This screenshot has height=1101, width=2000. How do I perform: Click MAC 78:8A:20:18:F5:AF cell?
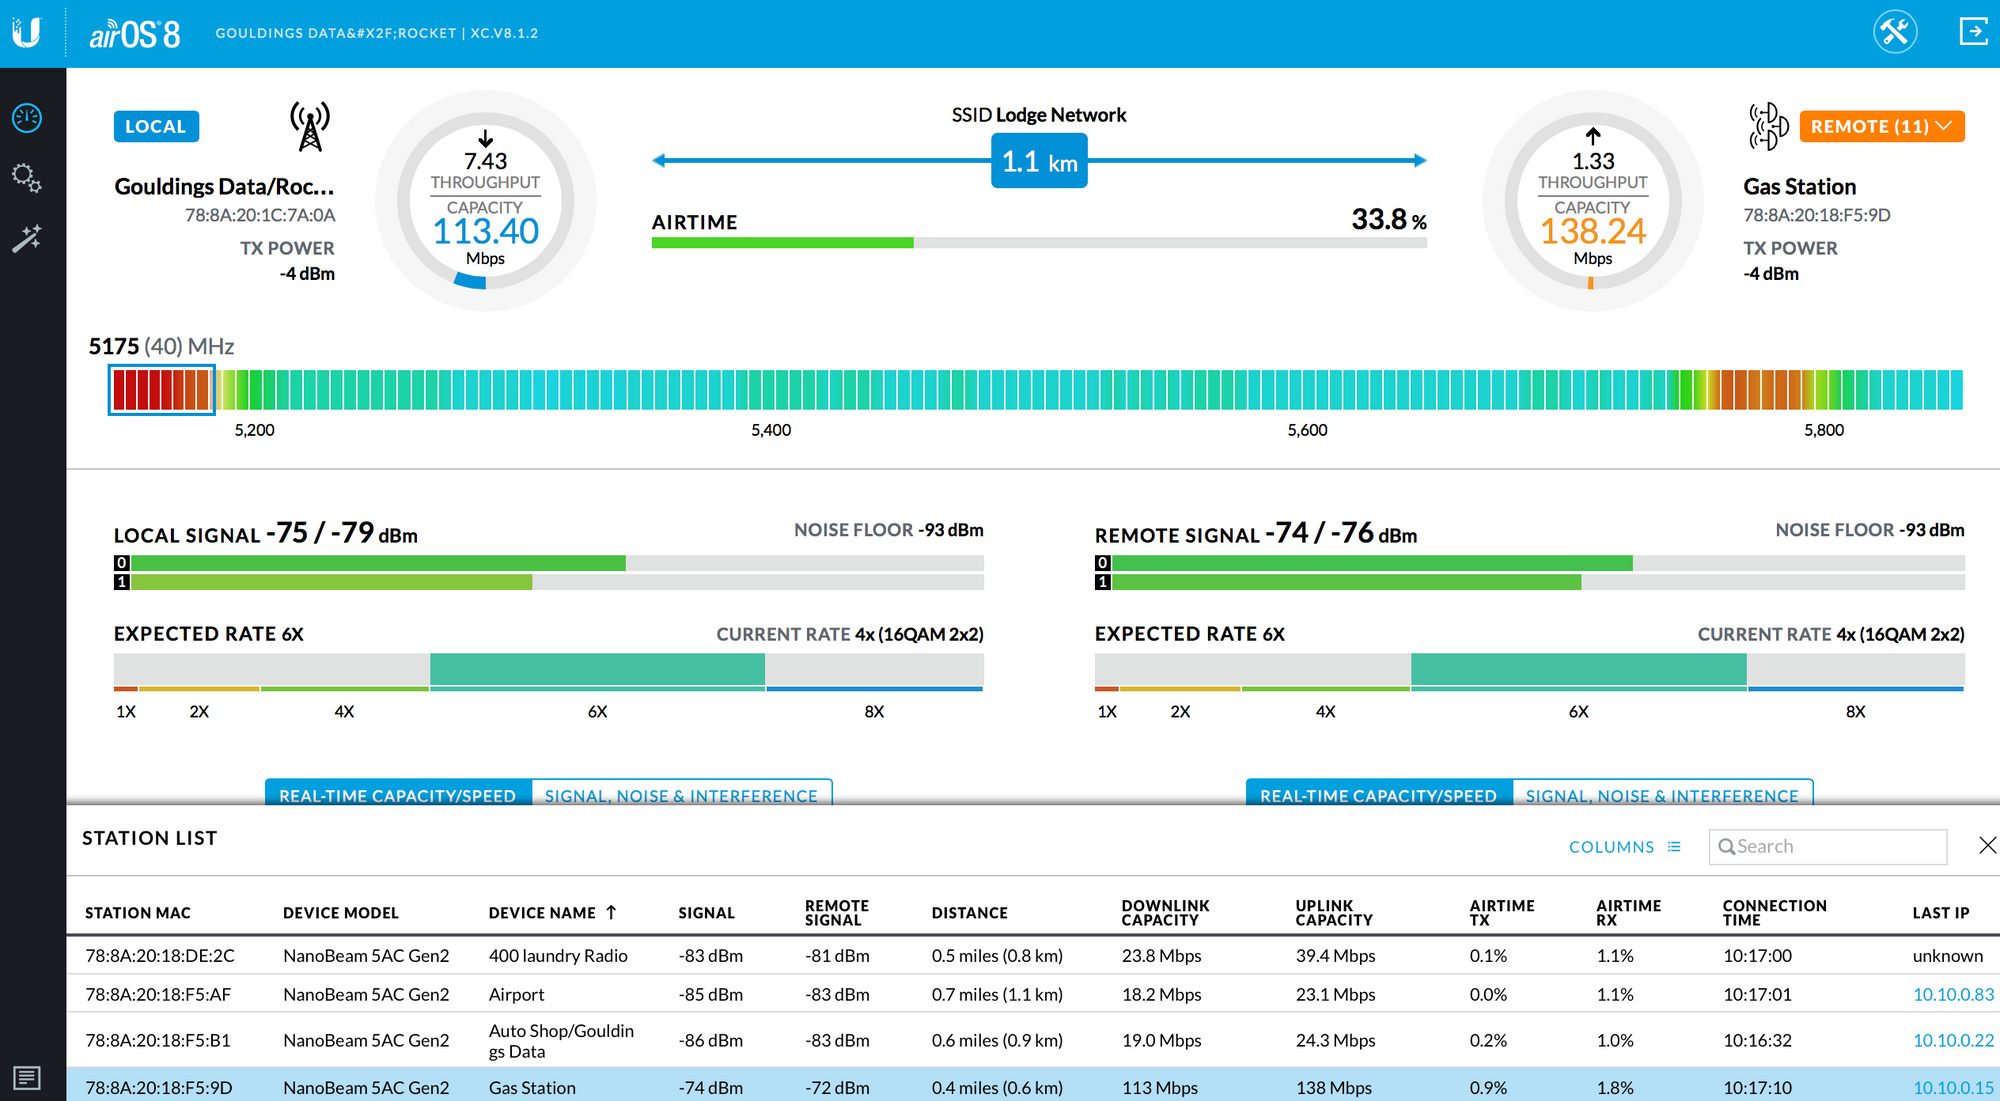tap(158, 995)
